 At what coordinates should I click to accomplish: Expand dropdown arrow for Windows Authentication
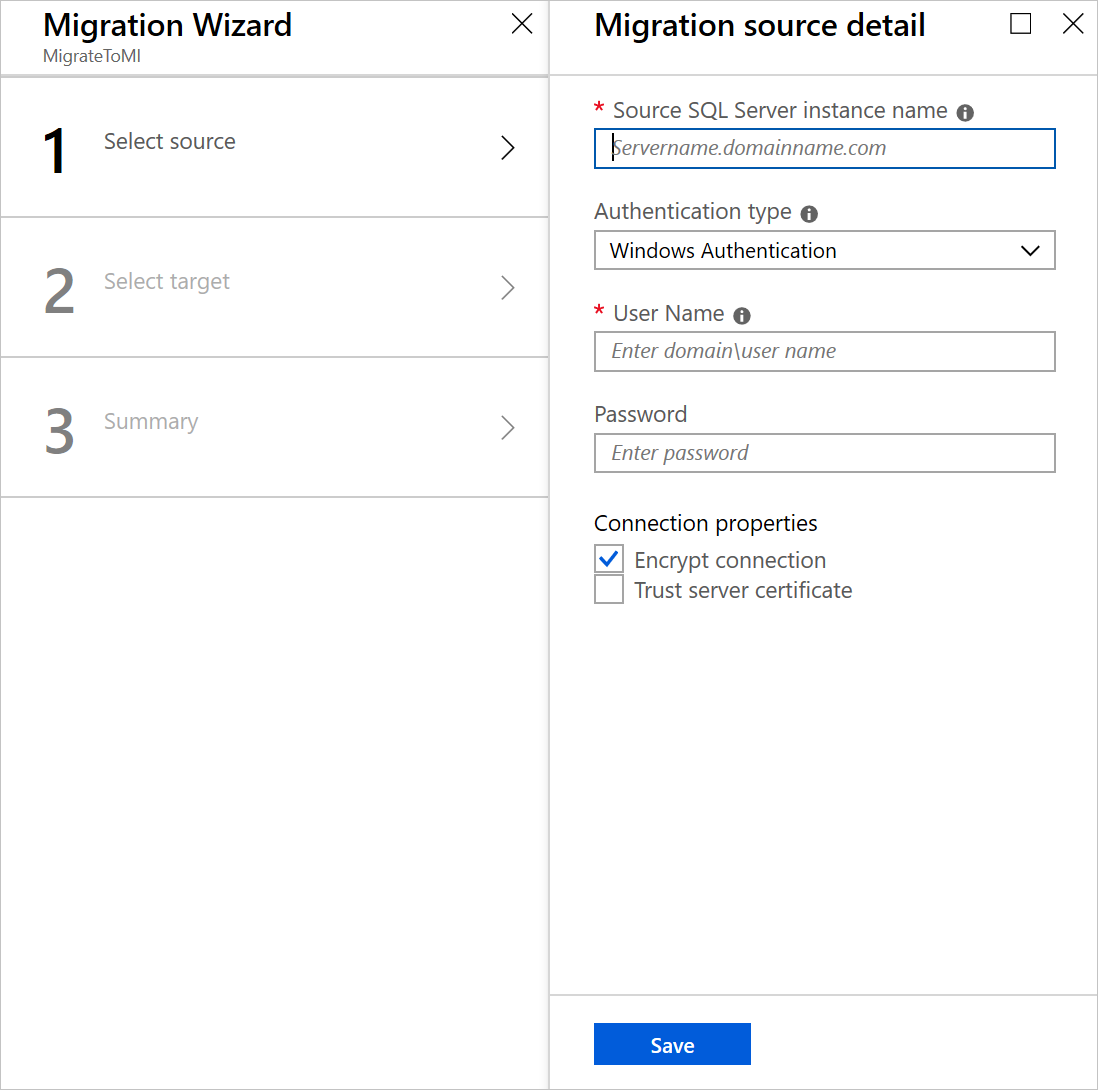pos(1030,250)
